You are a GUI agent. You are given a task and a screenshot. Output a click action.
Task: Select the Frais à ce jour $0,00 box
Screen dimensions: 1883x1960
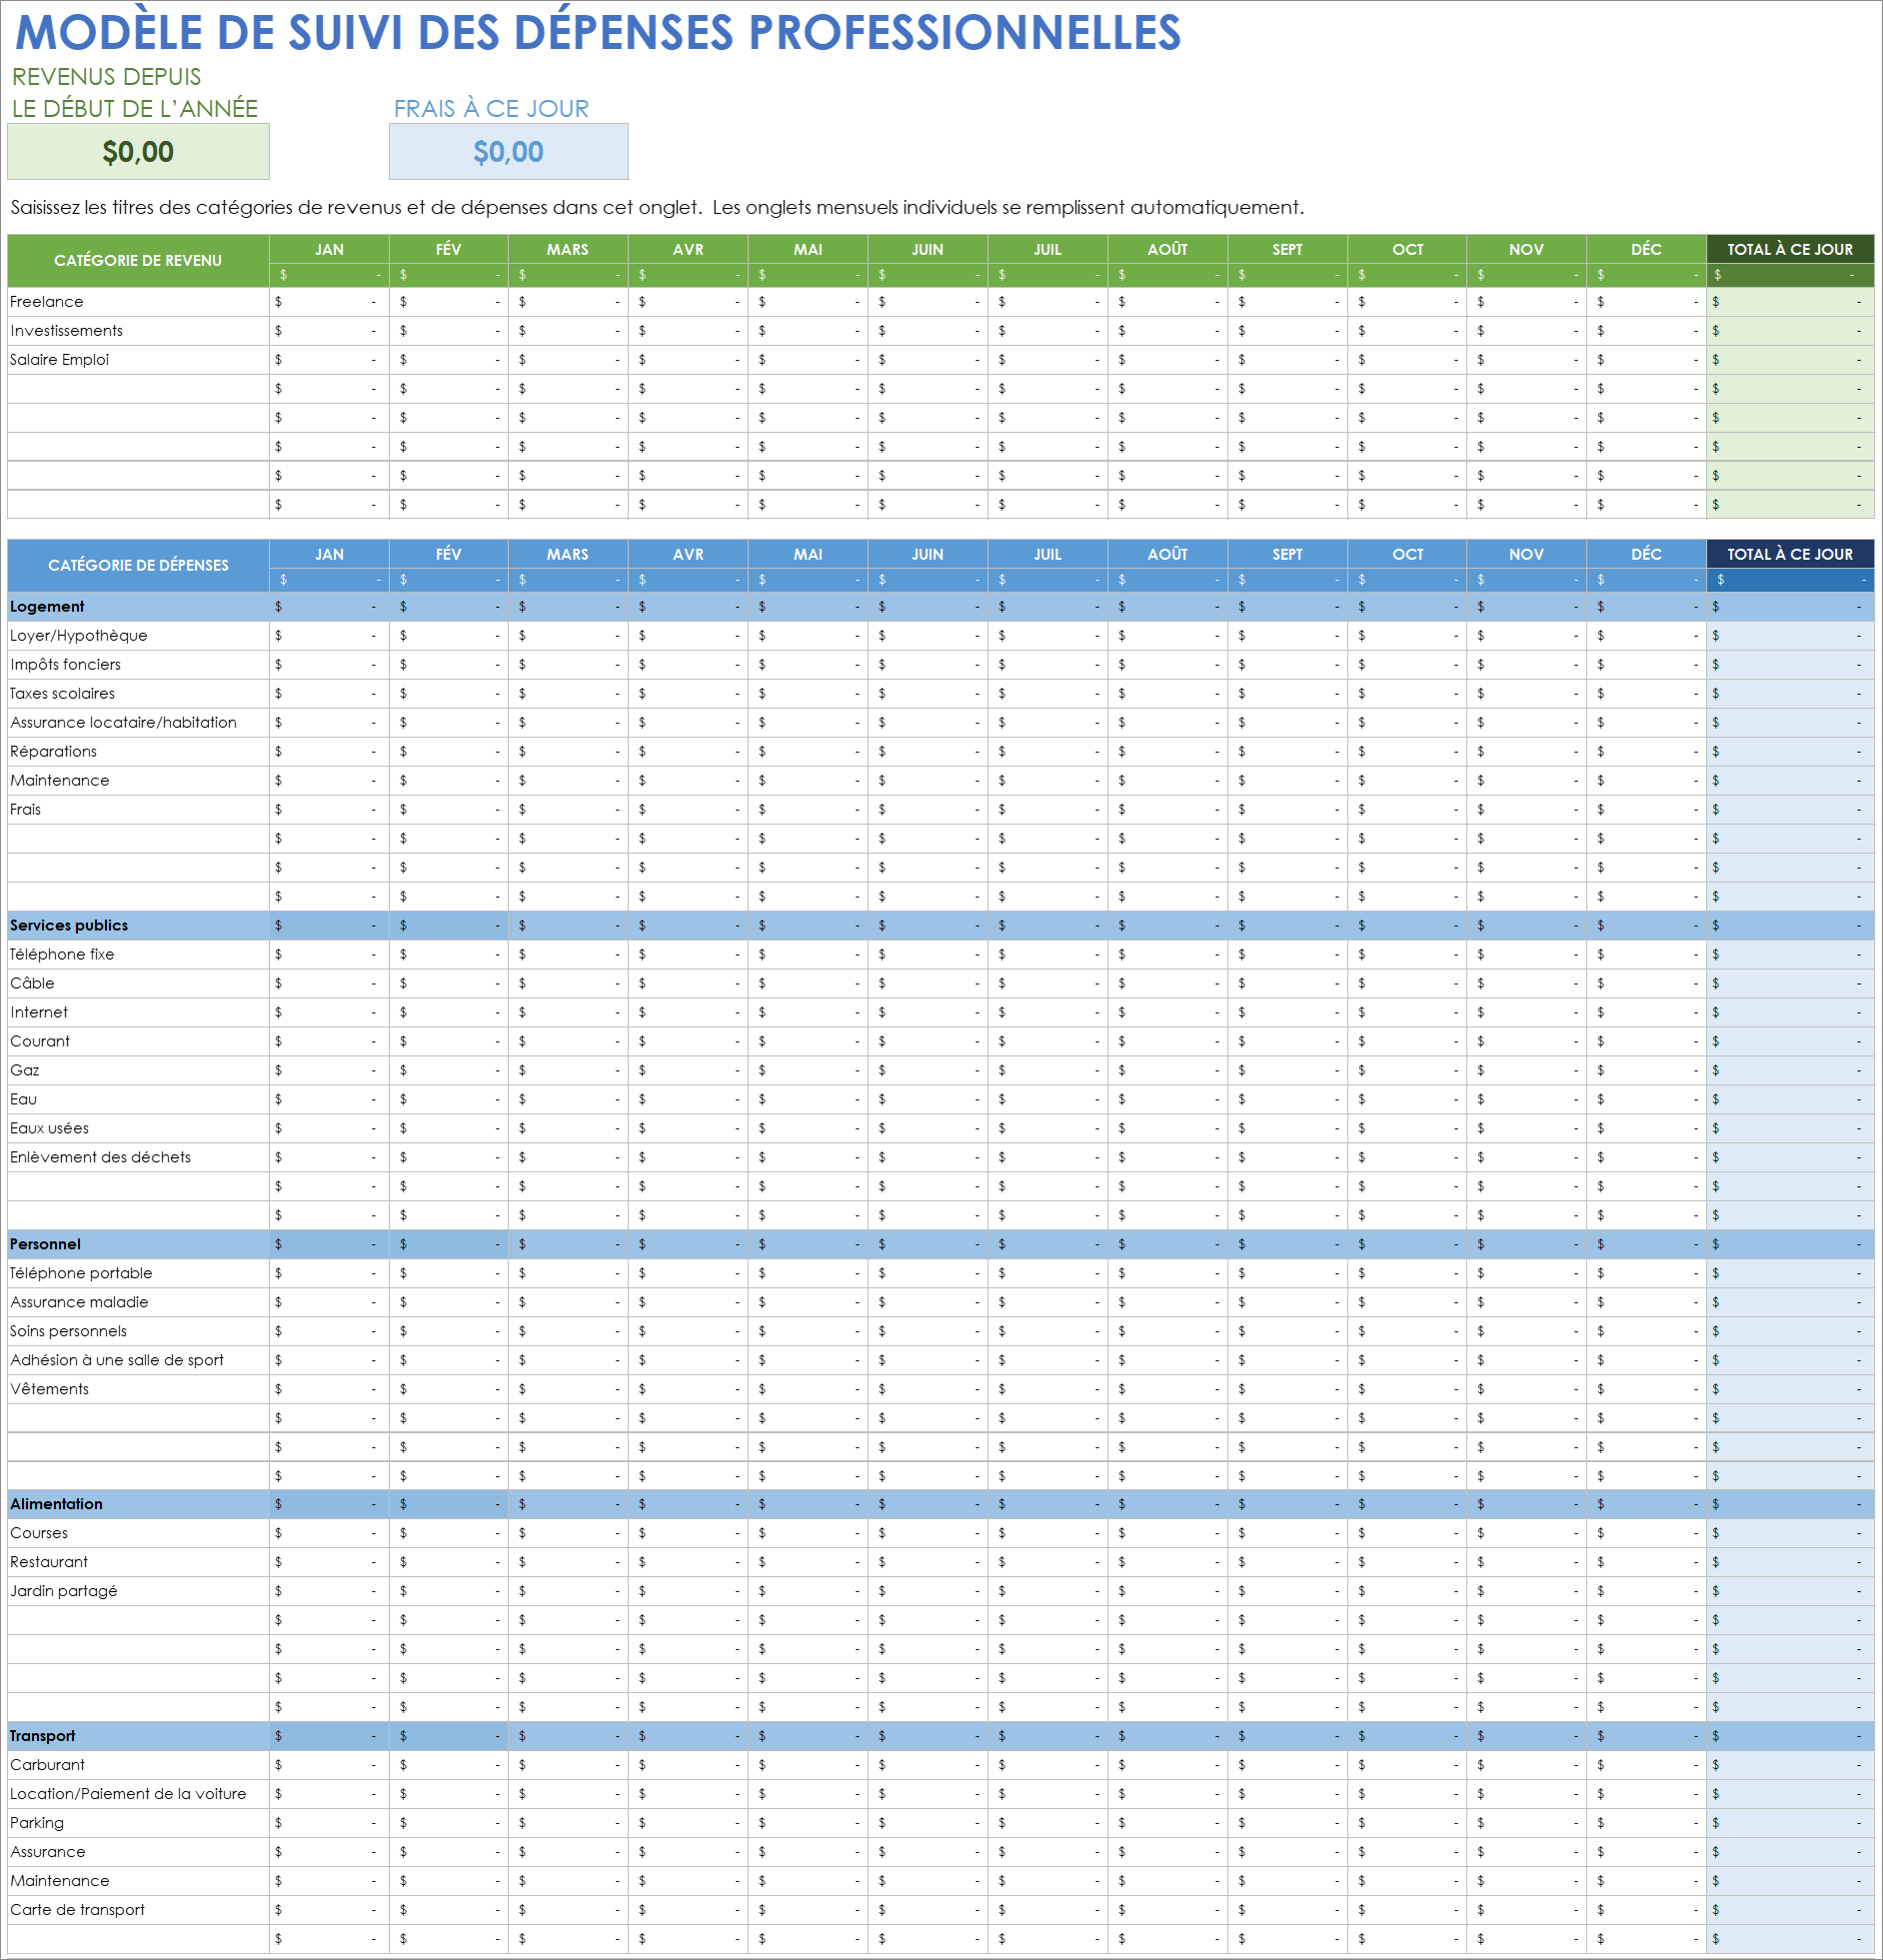coord(508,152)
